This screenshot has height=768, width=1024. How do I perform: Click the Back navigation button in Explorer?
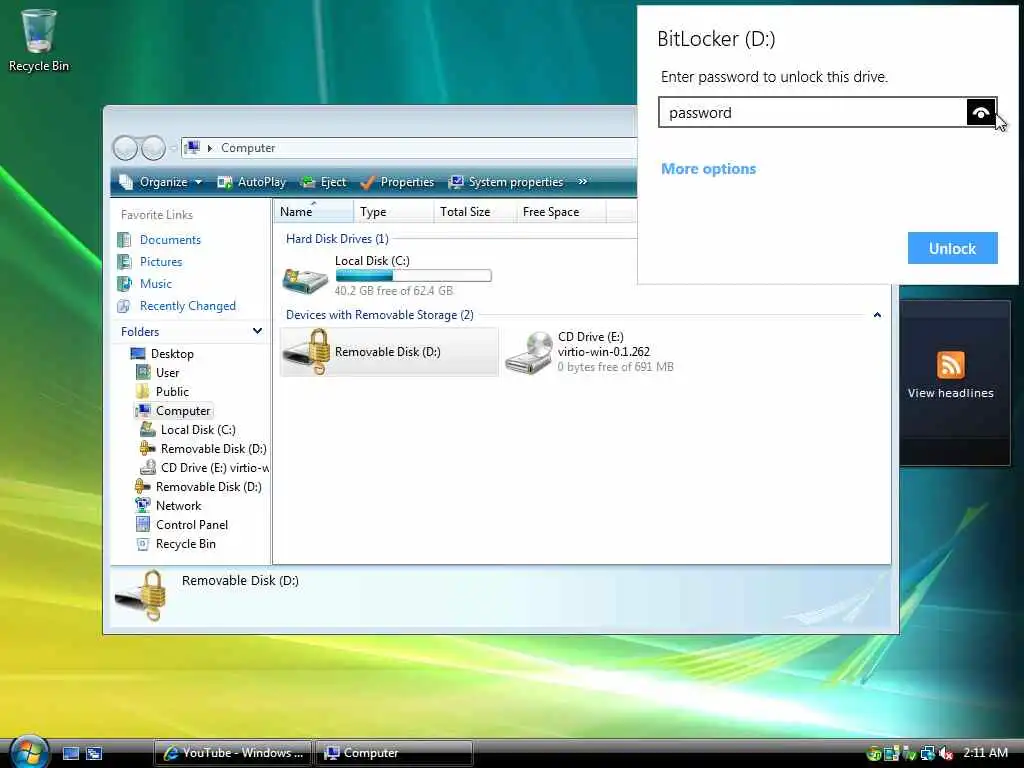125,148
